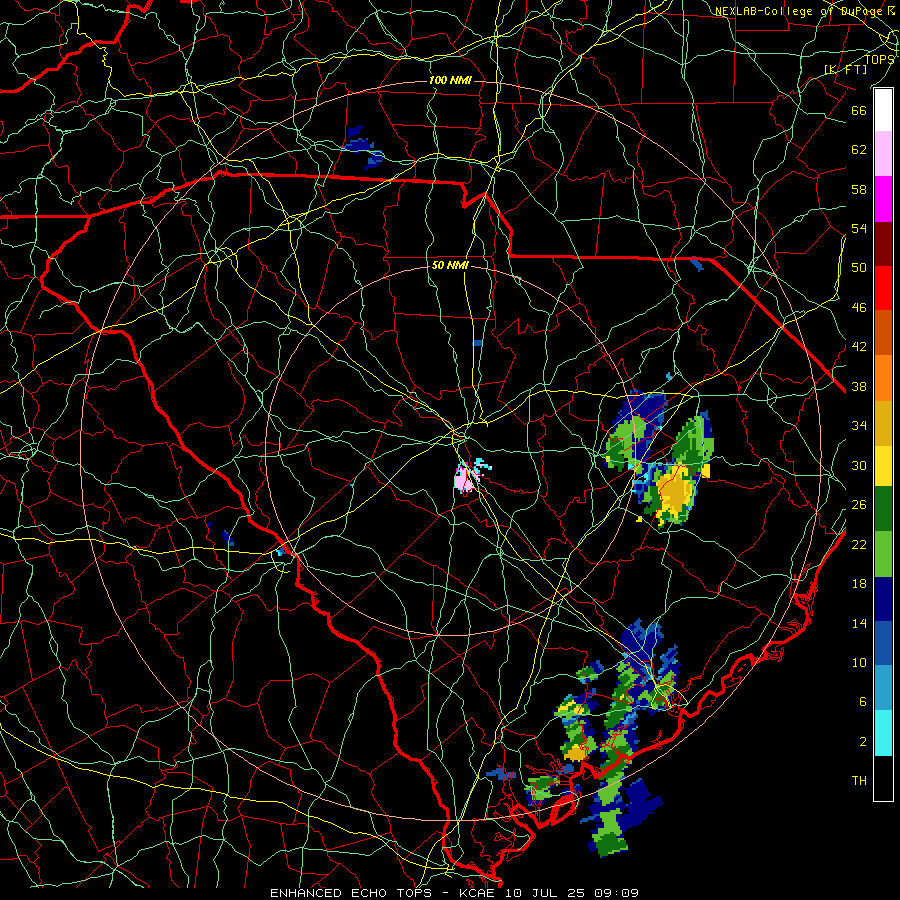Click the legend value "50"
Screen dimensions: 900x900
pyautogui.click(x=859, y=268)
